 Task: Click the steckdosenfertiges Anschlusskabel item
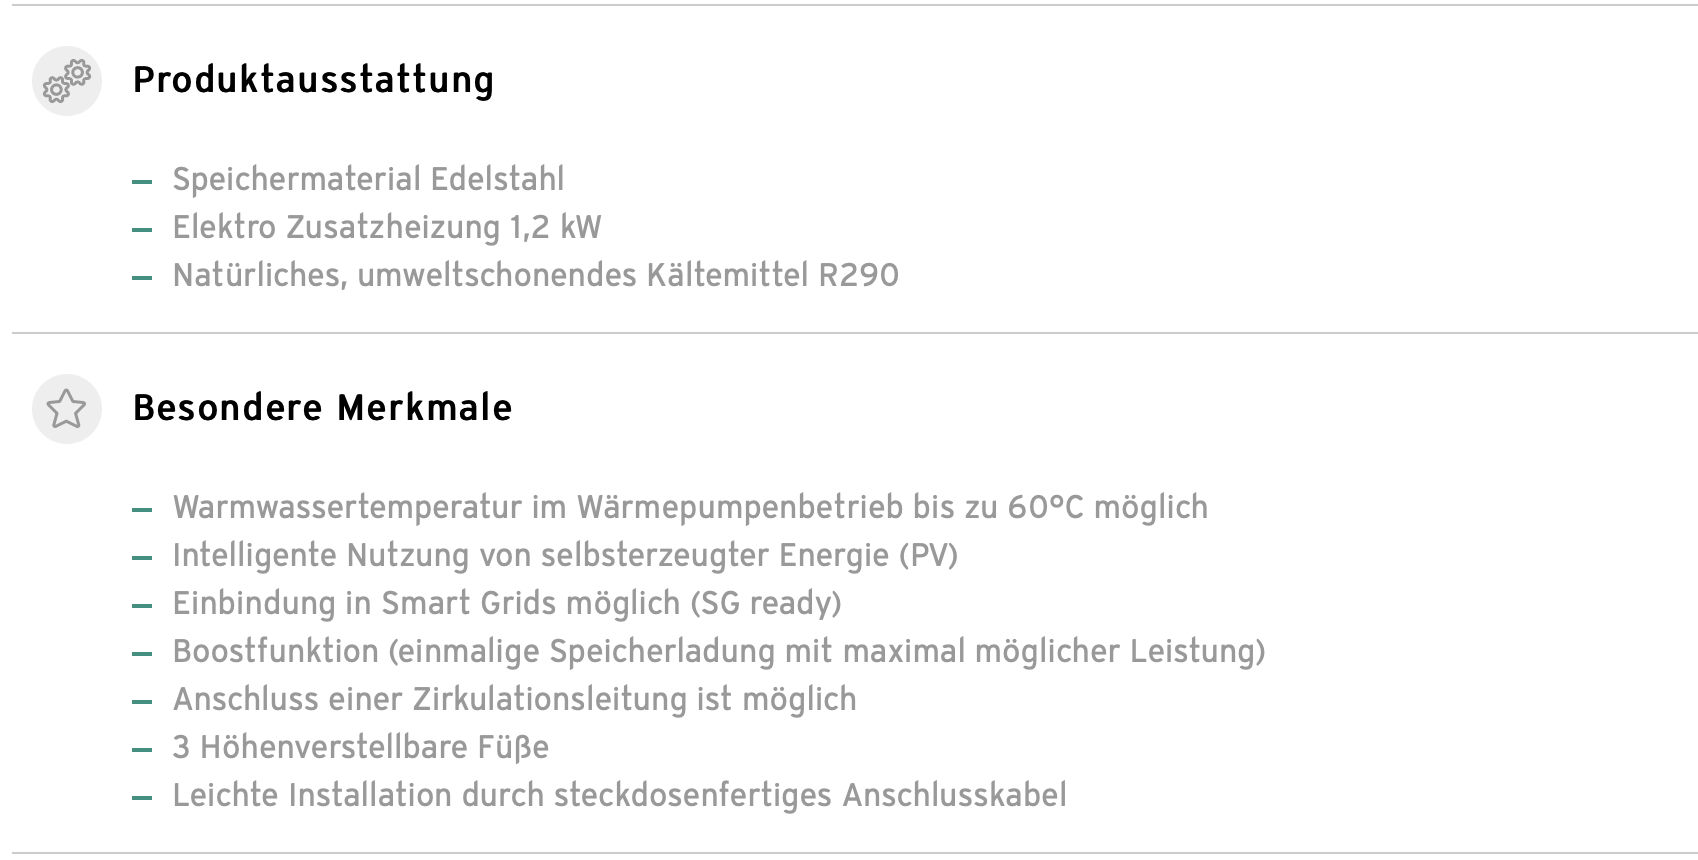619,795
